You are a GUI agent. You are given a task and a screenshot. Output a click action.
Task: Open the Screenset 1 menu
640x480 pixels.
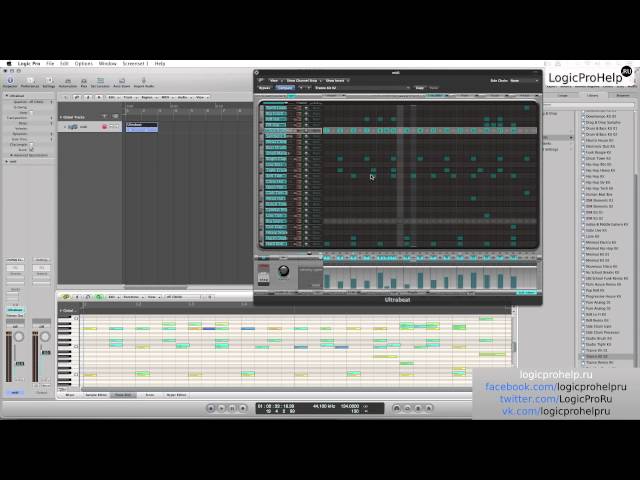136,64
